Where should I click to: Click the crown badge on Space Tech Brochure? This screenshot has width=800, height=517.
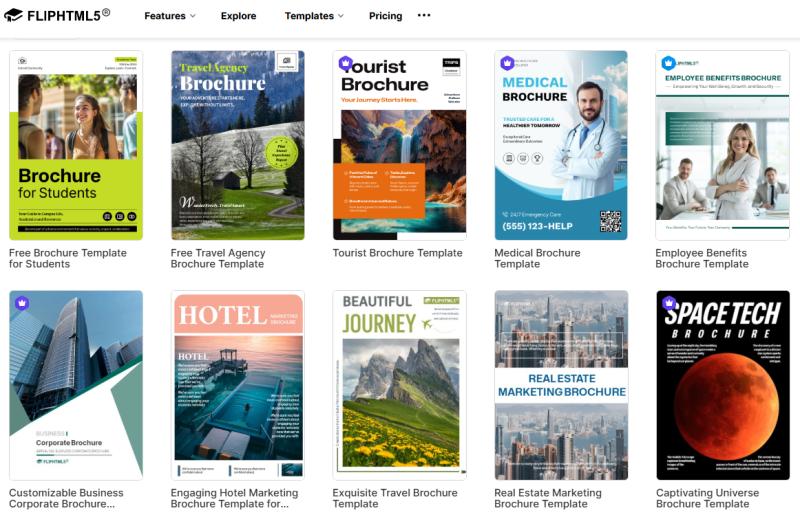[668, 303]
